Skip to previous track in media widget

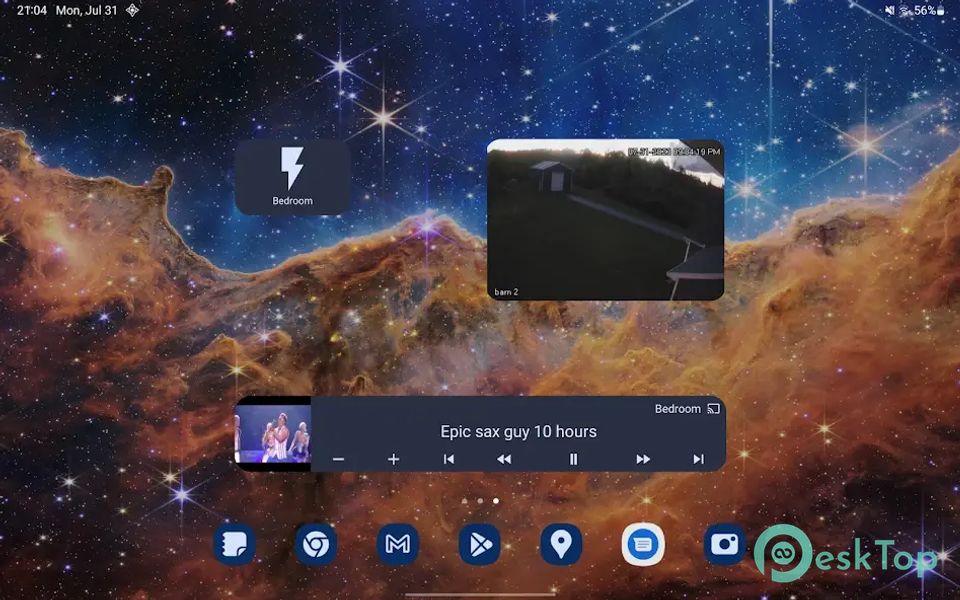click(x=449, y=459)
